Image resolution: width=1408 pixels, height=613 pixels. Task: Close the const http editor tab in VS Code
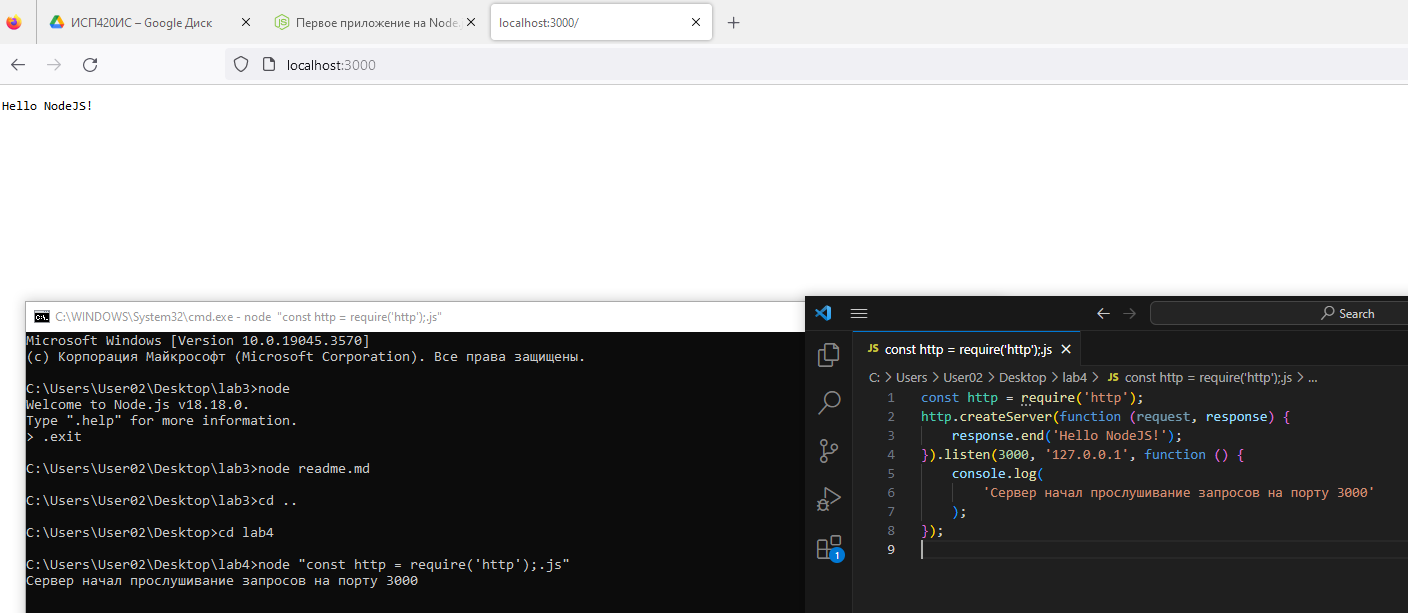click(1065, 349)
